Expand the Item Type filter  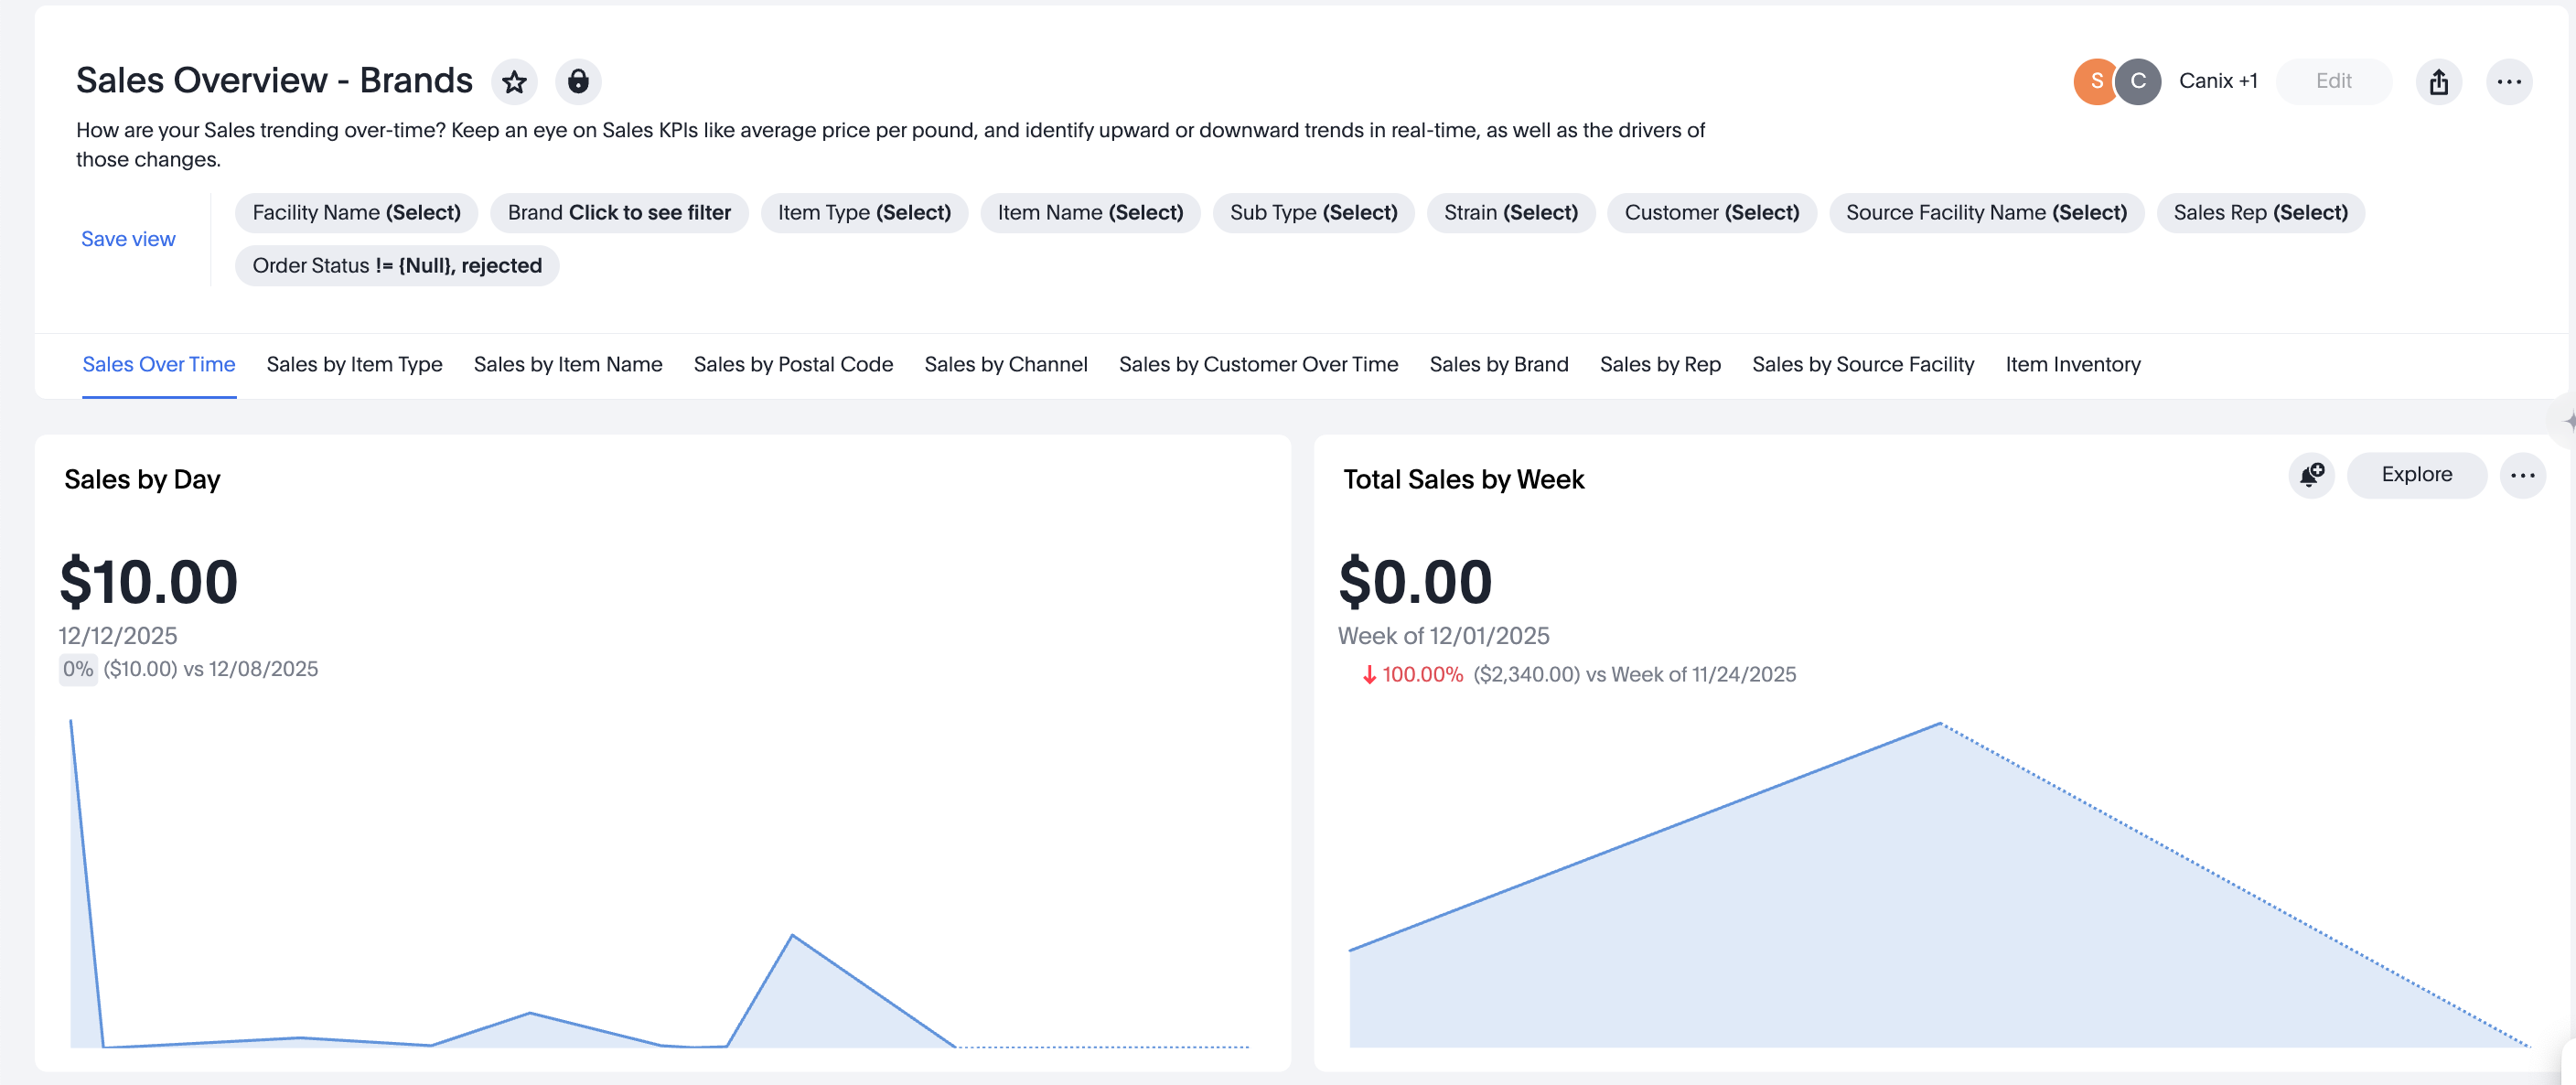(x=864, y=213)
